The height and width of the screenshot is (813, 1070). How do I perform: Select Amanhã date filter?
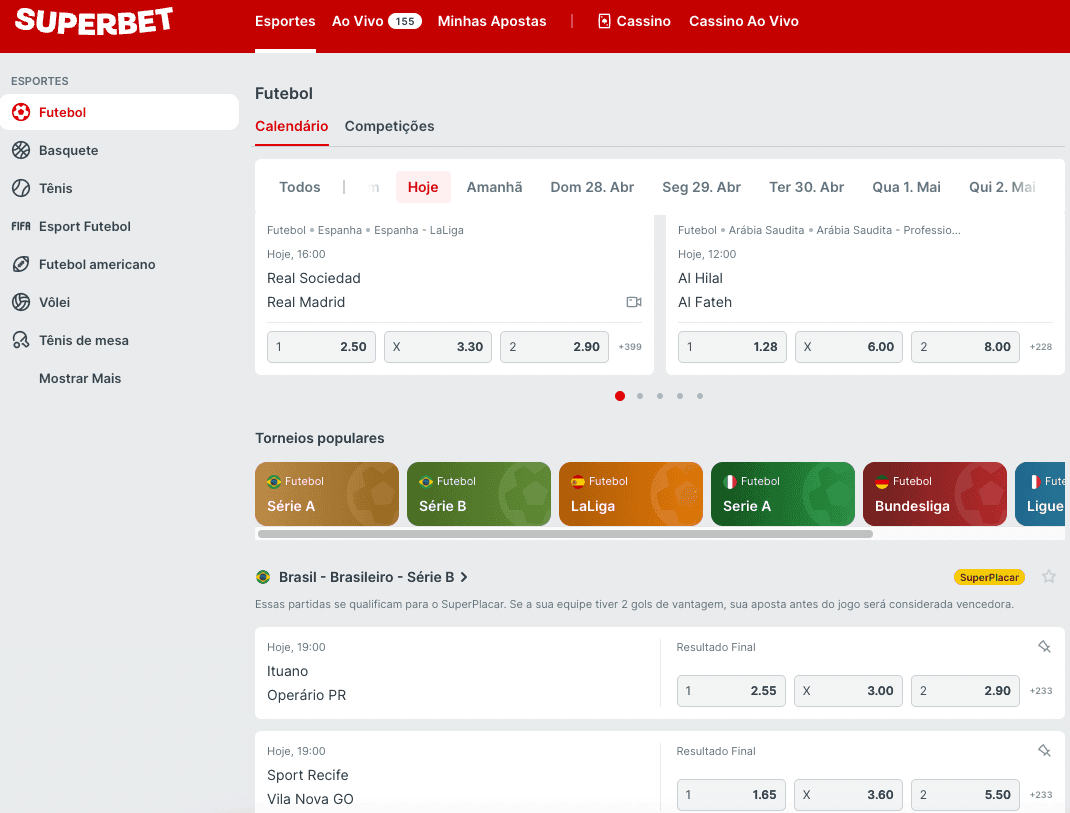tap(494, 187)
